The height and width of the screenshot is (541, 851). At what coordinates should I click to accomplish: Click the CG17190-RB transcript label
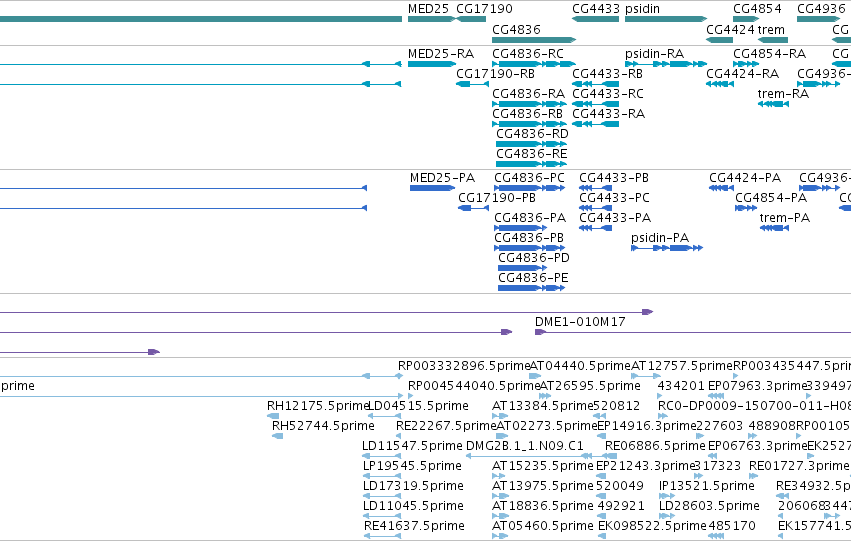coord(496,74)
